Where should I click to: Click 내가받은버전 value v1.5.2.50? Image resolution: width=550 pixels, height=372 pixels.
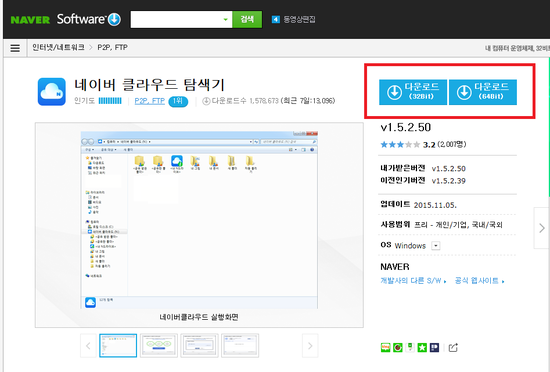(x=449, y=169)
